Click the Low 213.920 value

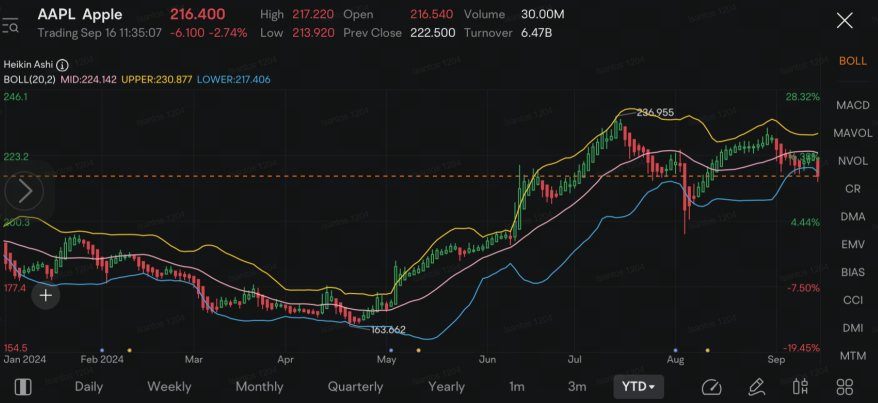(313, 33)
